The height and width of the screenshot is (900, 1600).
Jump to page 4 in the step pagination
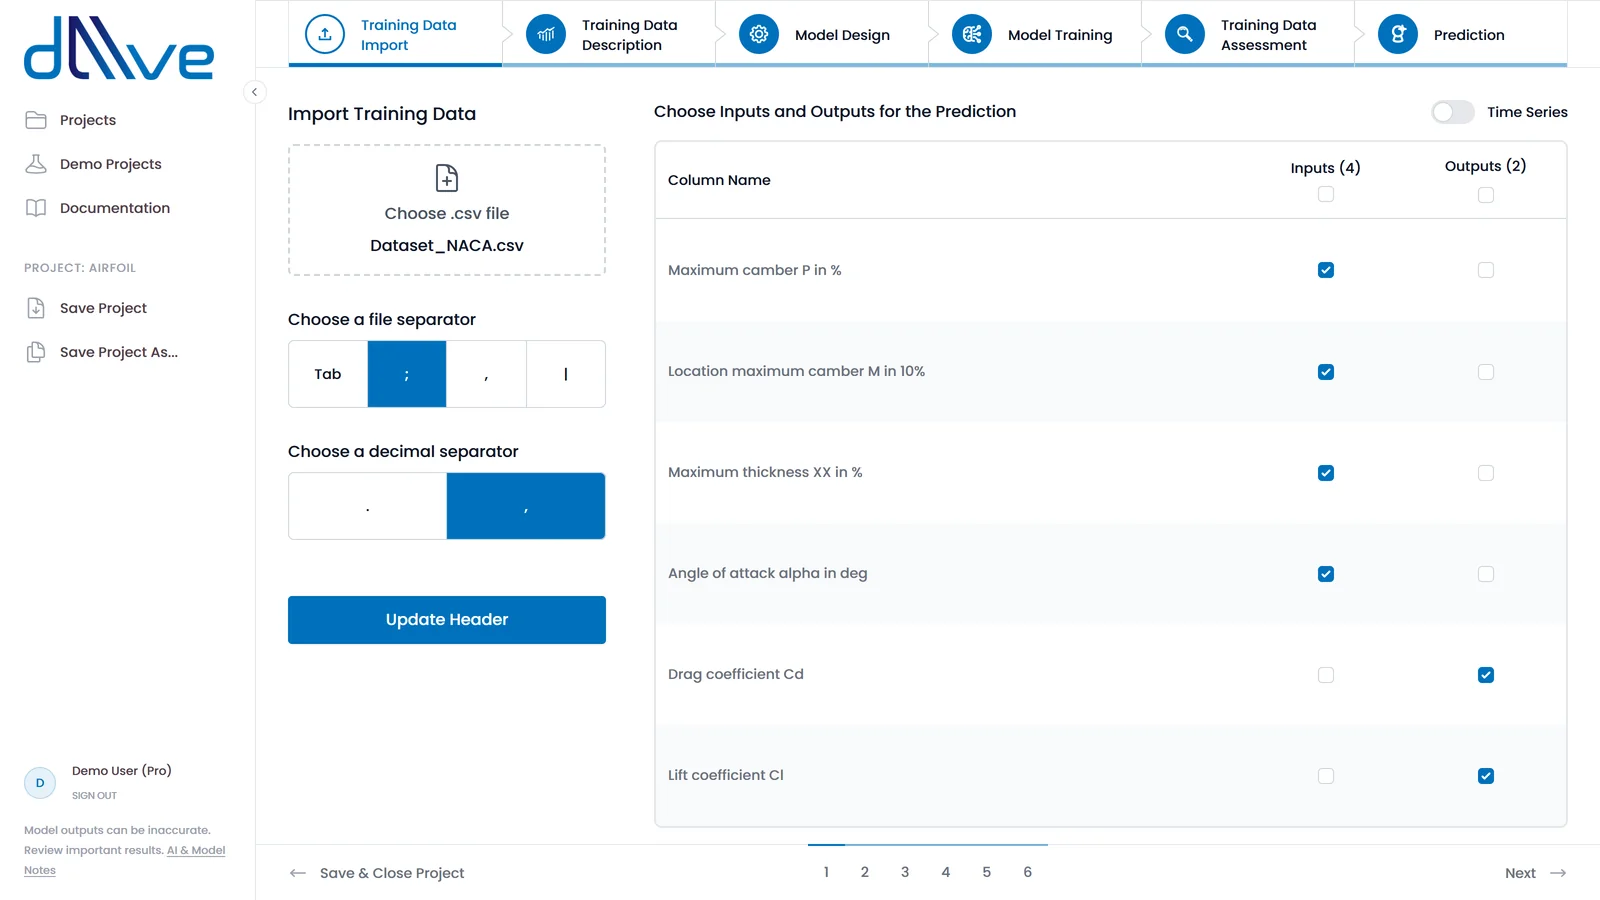click(946, 872)
